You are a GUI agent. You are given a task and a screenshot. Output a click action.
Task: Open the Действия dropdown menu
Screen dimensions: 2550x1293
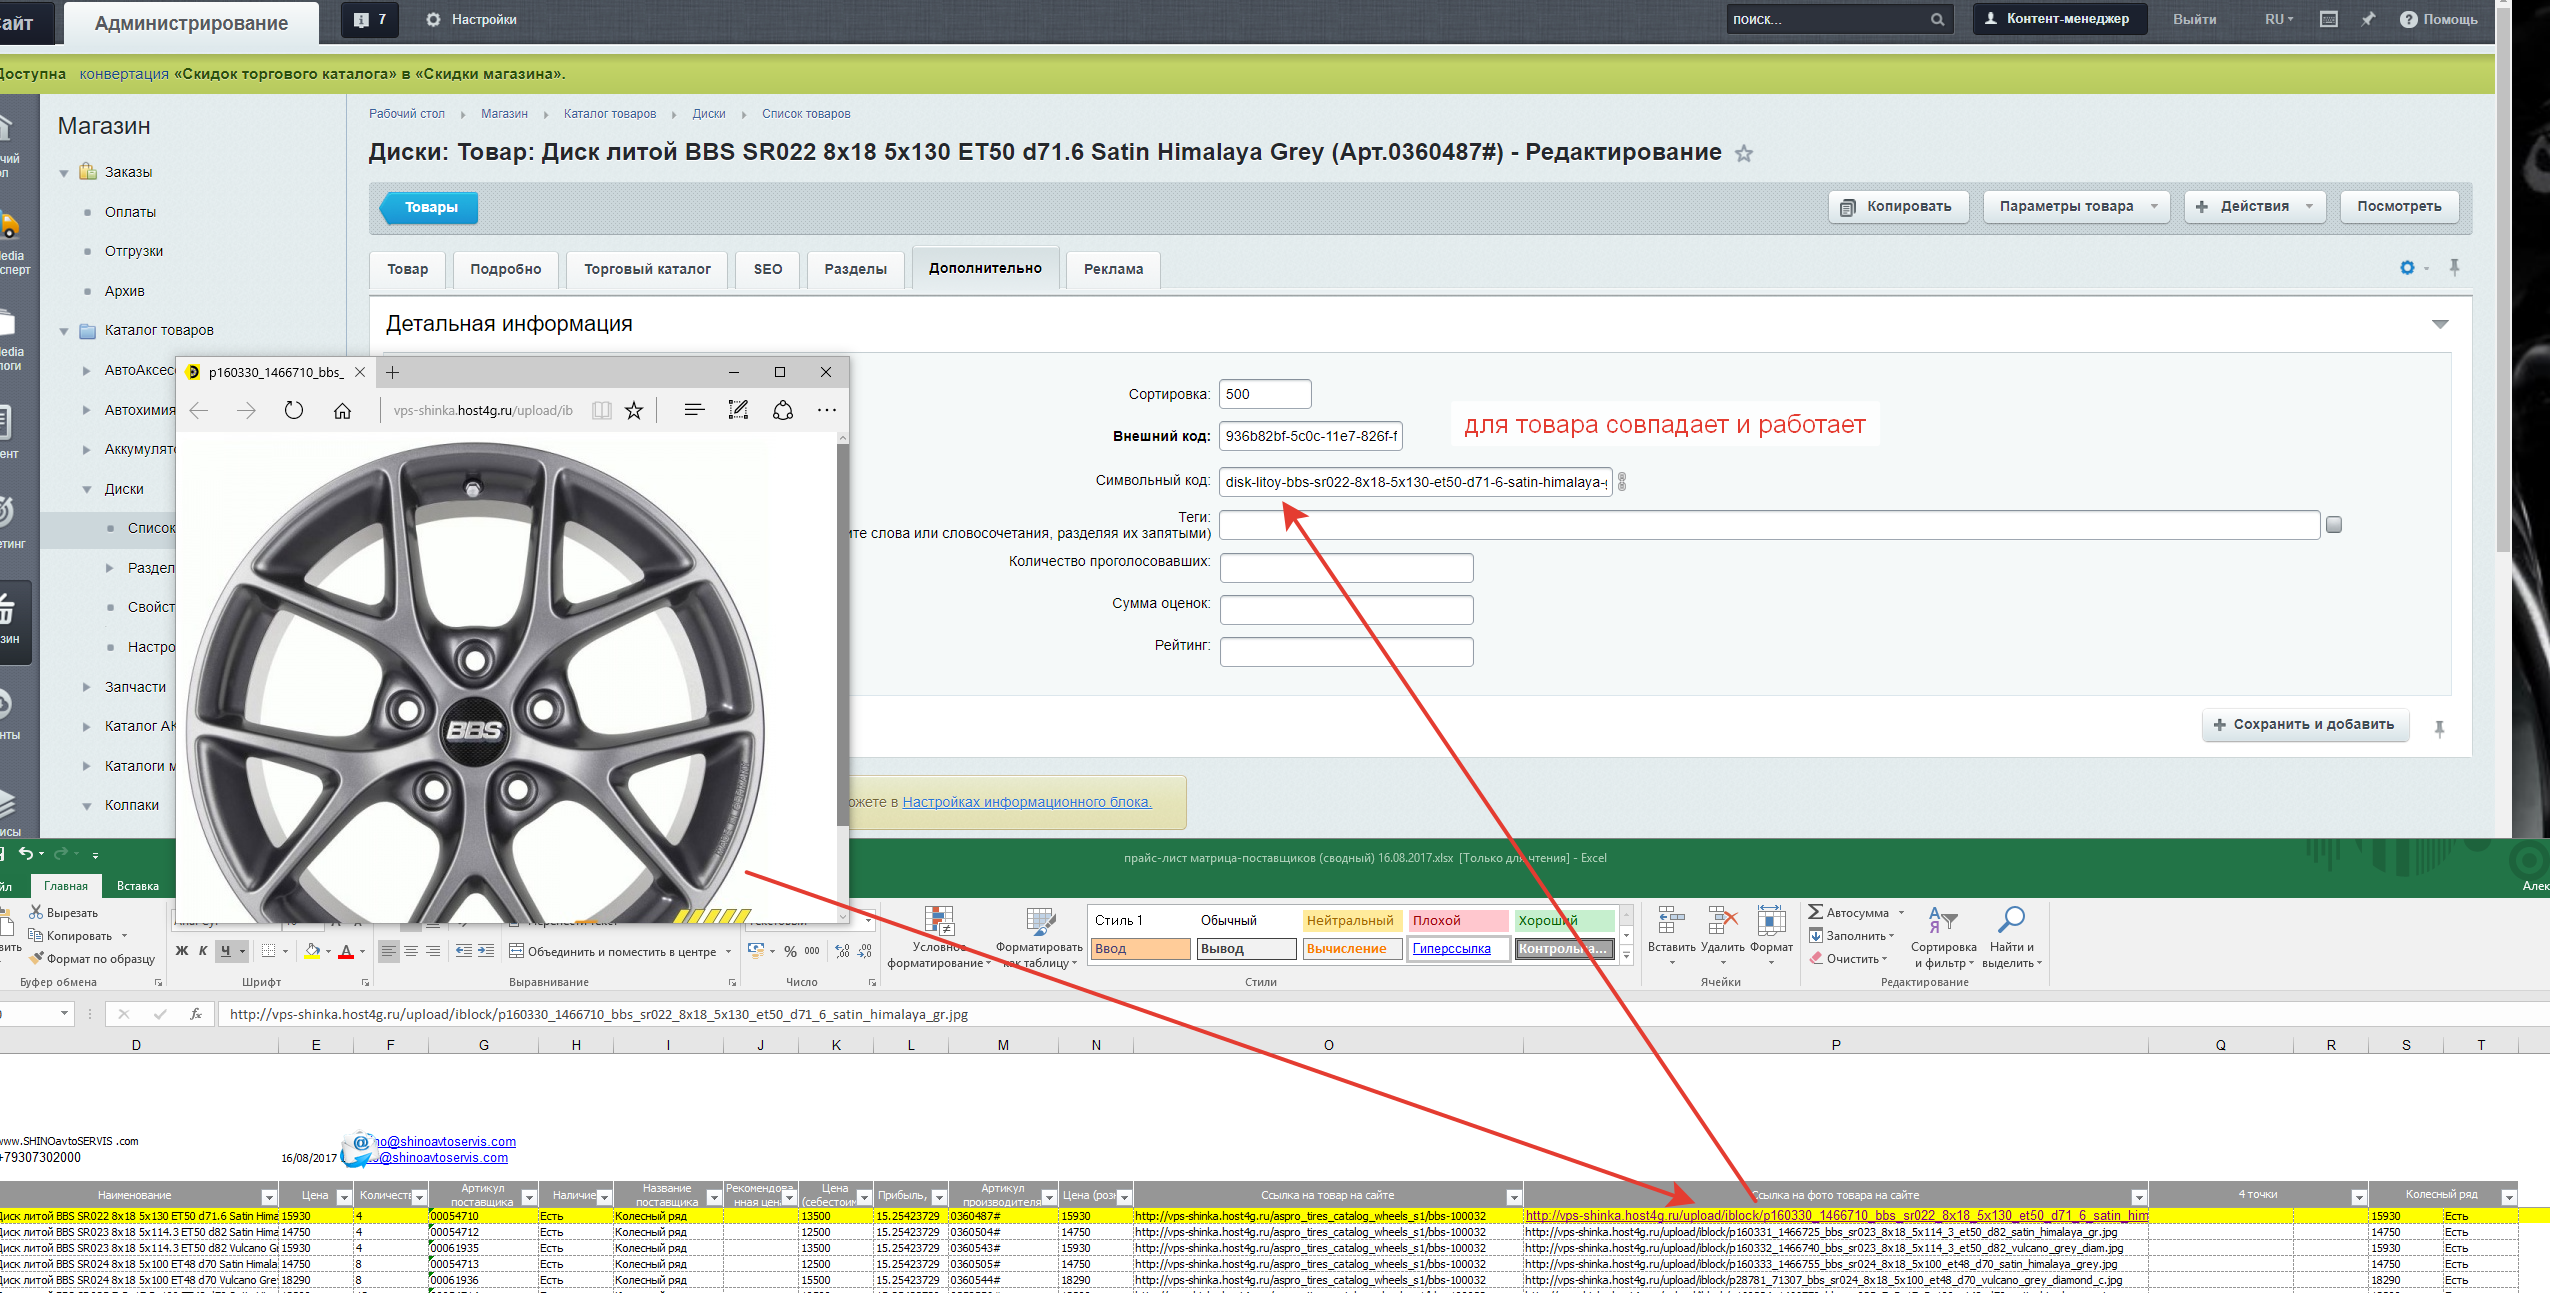tap(2254, 207)
